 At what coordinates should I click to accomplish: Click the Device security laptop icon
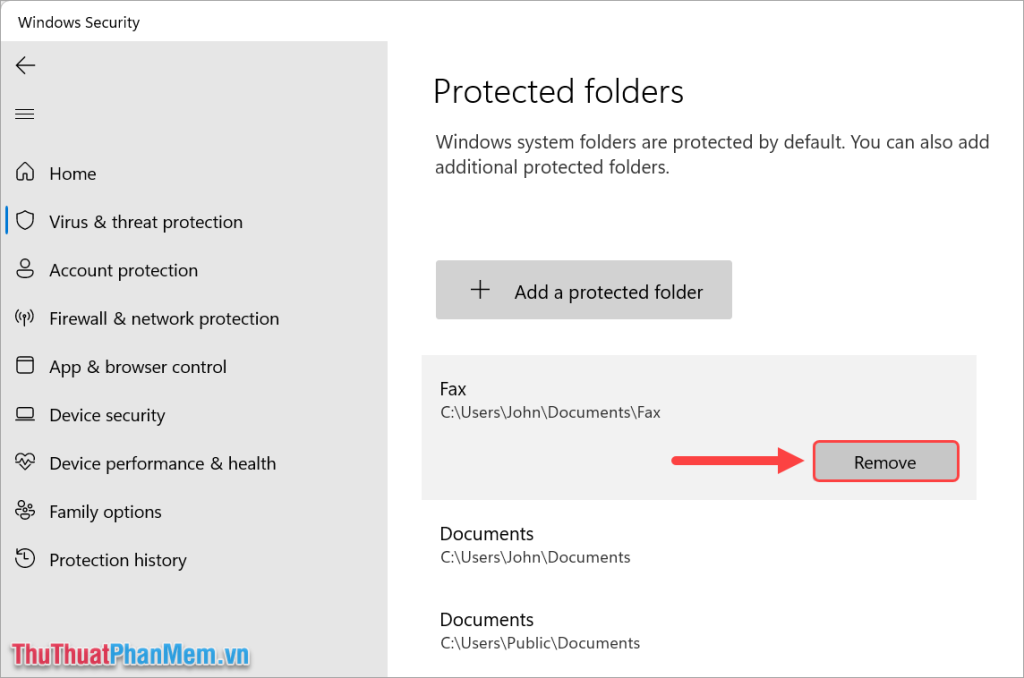(25, 415)
